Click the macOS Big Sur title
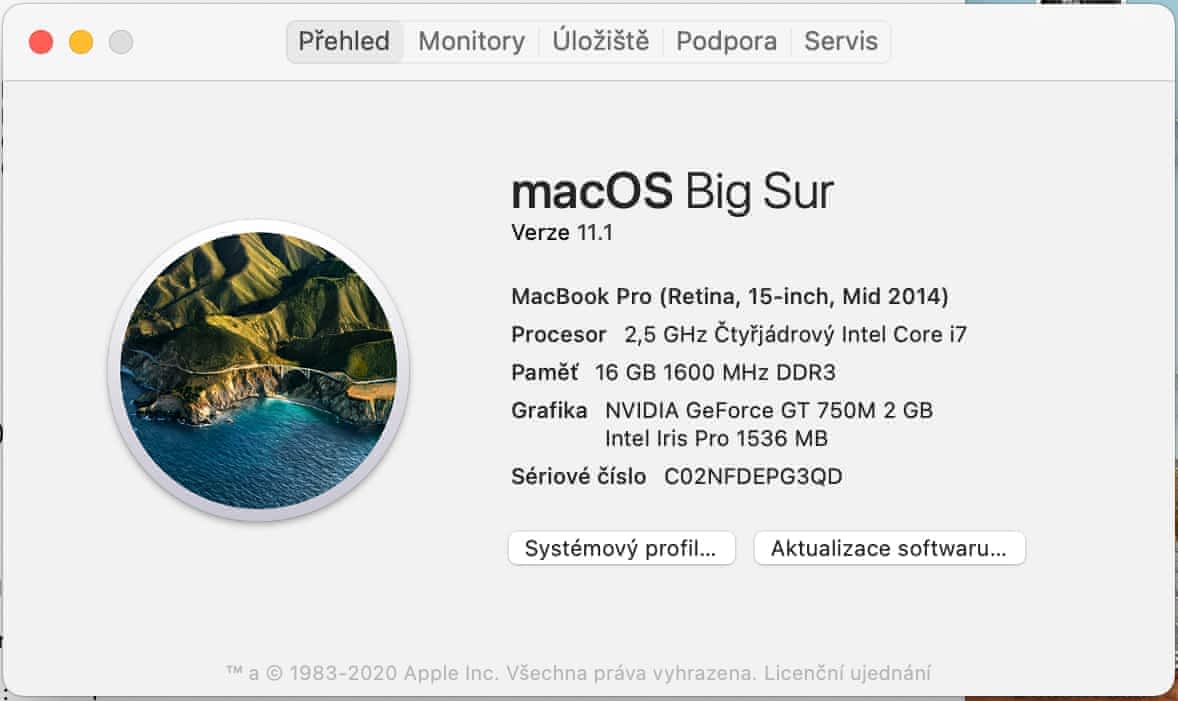 pyautogui.click(x=671, y=191)
